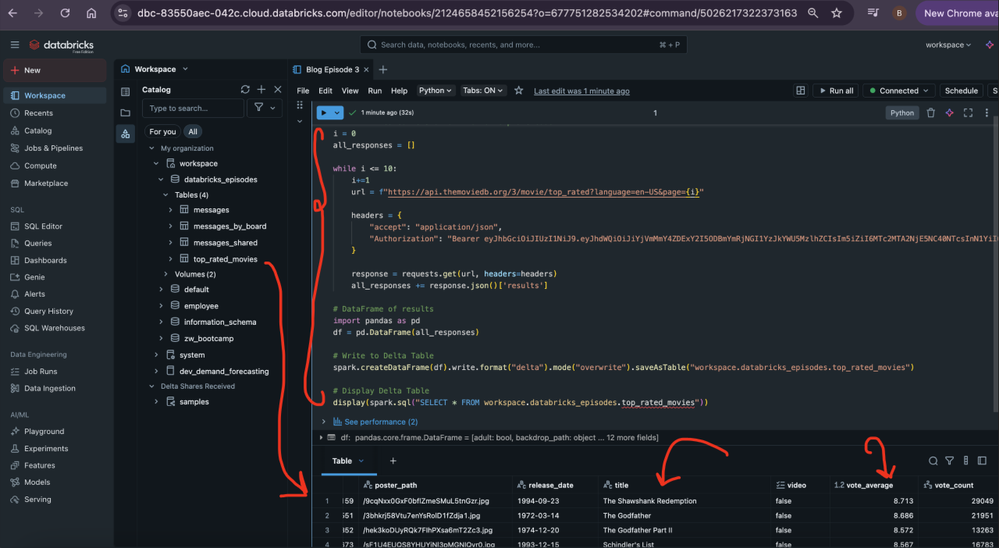Open the Tabs: ON dropdown

click(x=483, y=91)
